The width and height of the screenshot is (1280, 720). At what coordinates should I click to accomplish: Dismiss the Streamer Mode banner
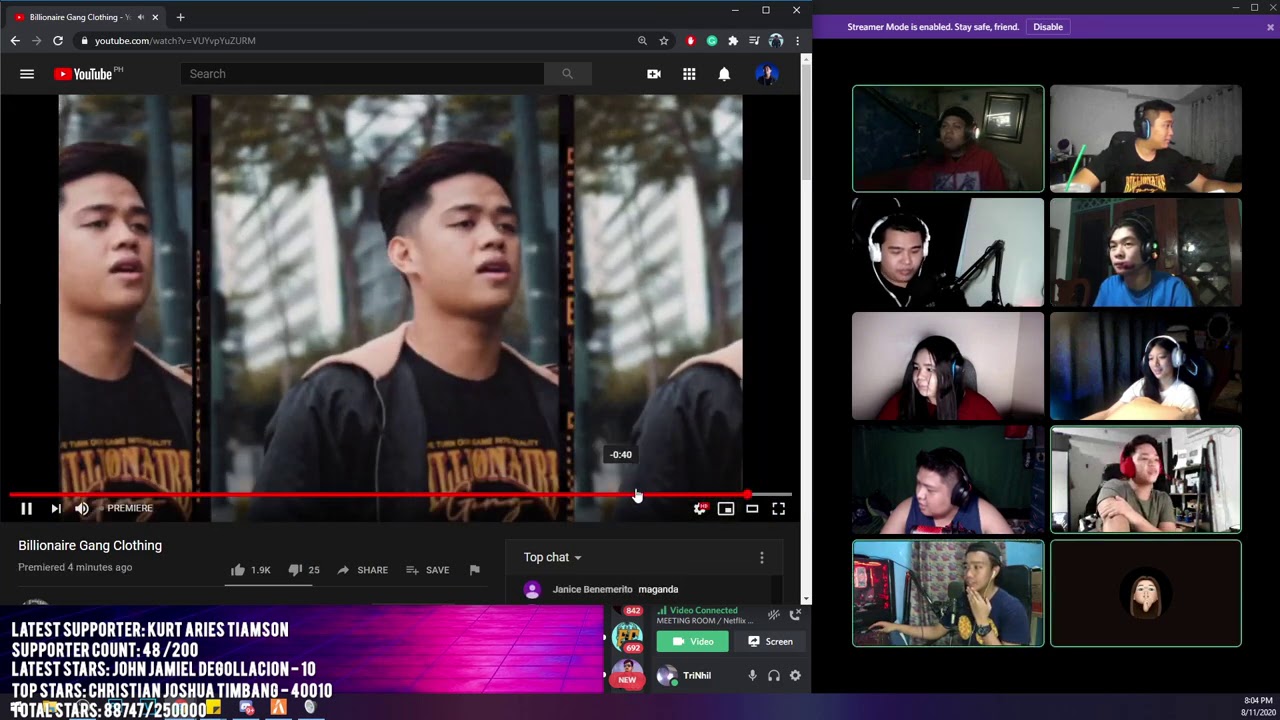(1270, 27)
